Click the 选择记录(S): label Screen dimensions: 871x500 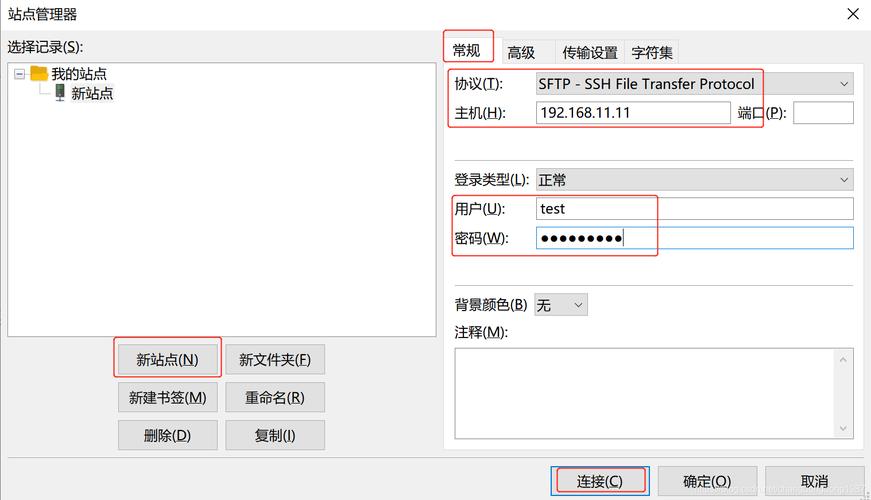[x=45, y=47]
